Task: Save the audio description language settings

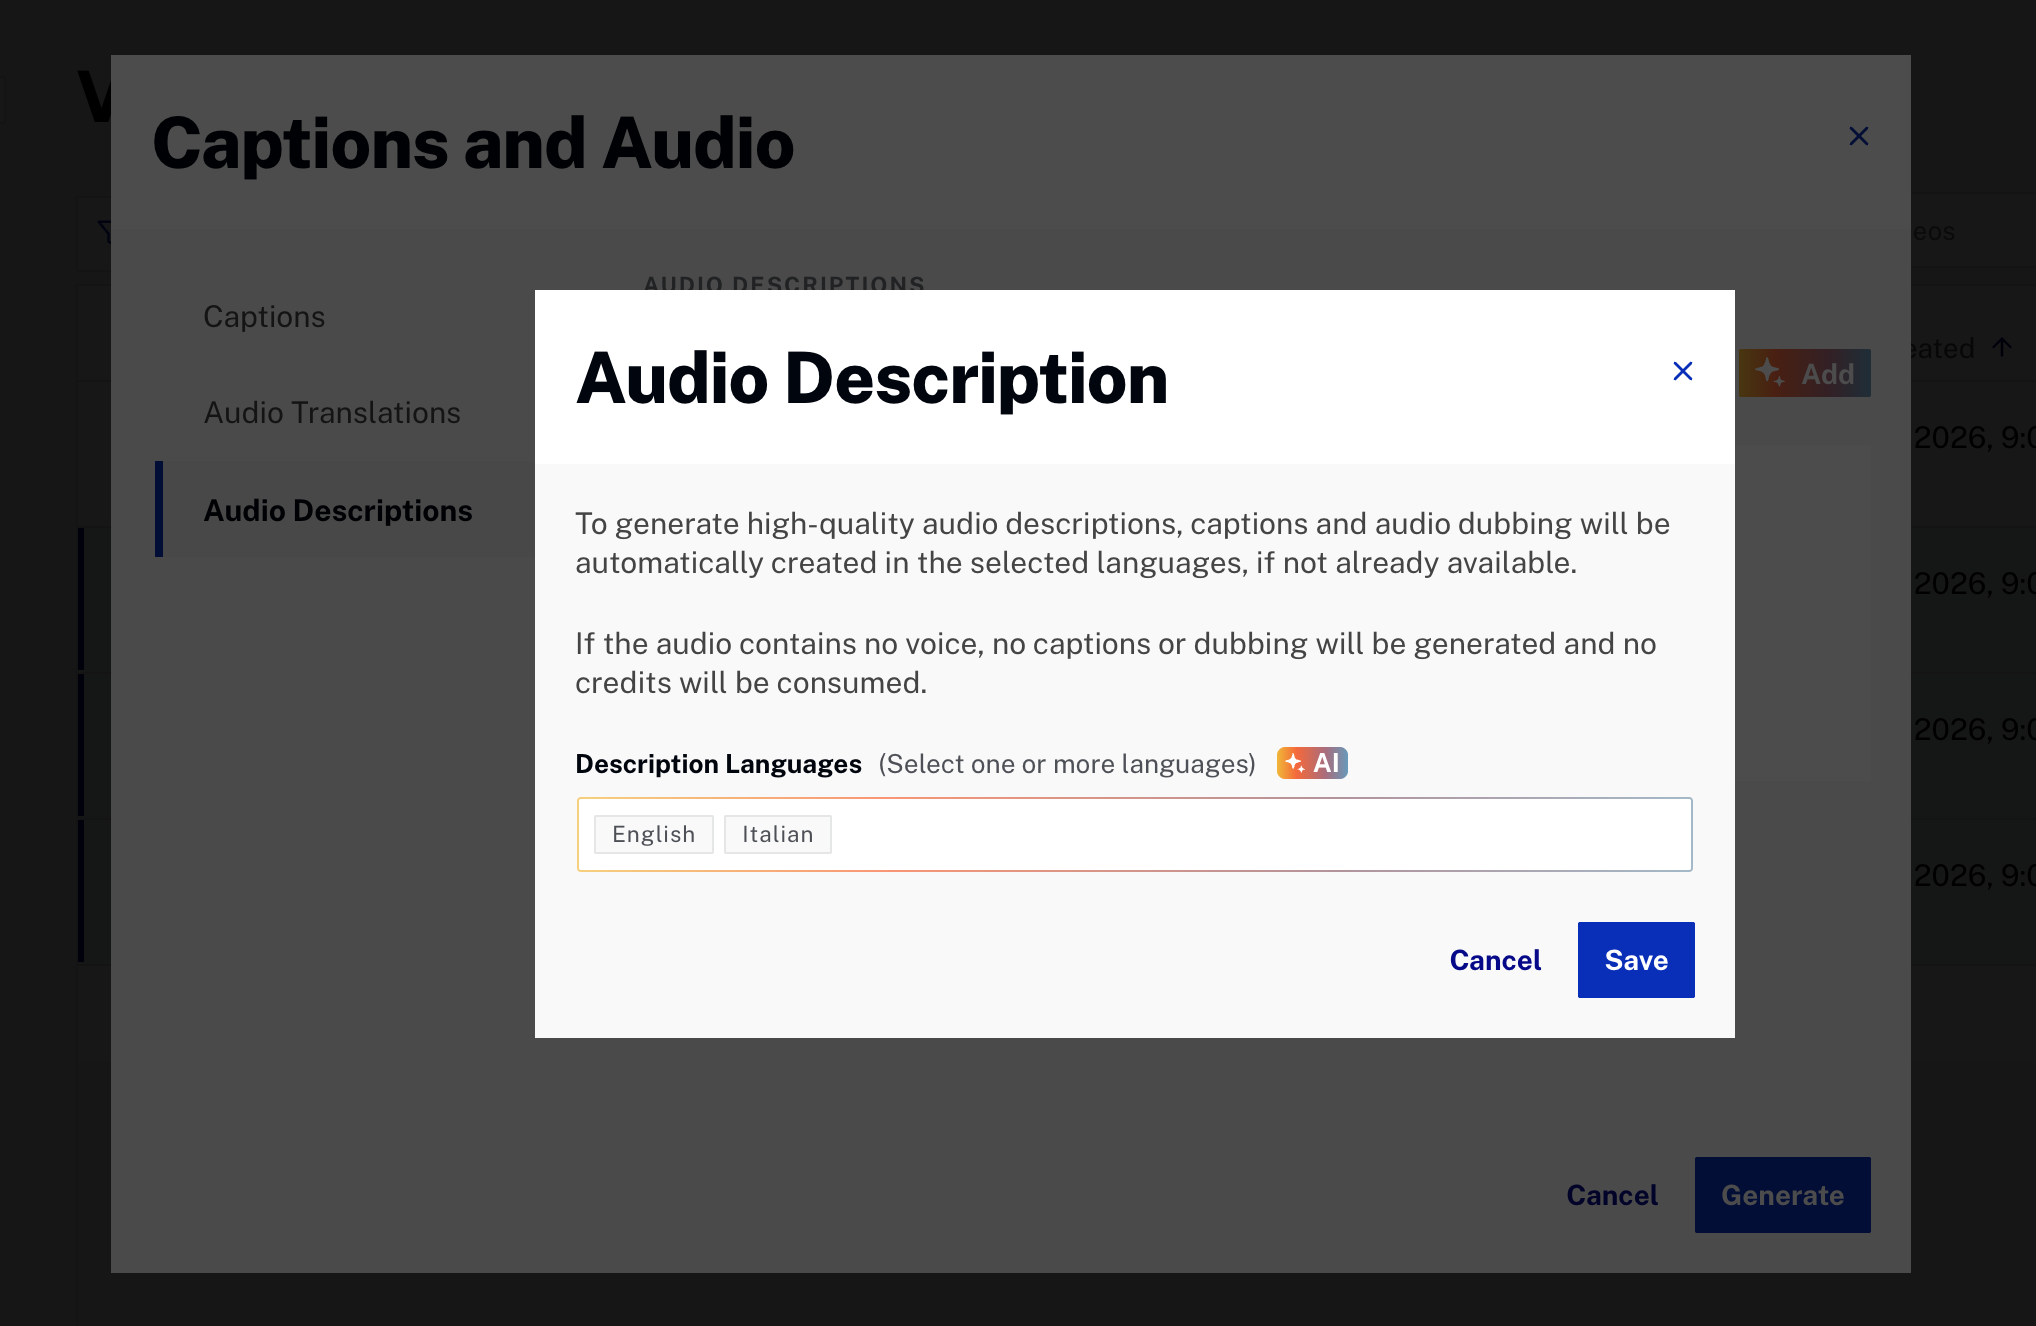Action: [x=1635, y=960]
